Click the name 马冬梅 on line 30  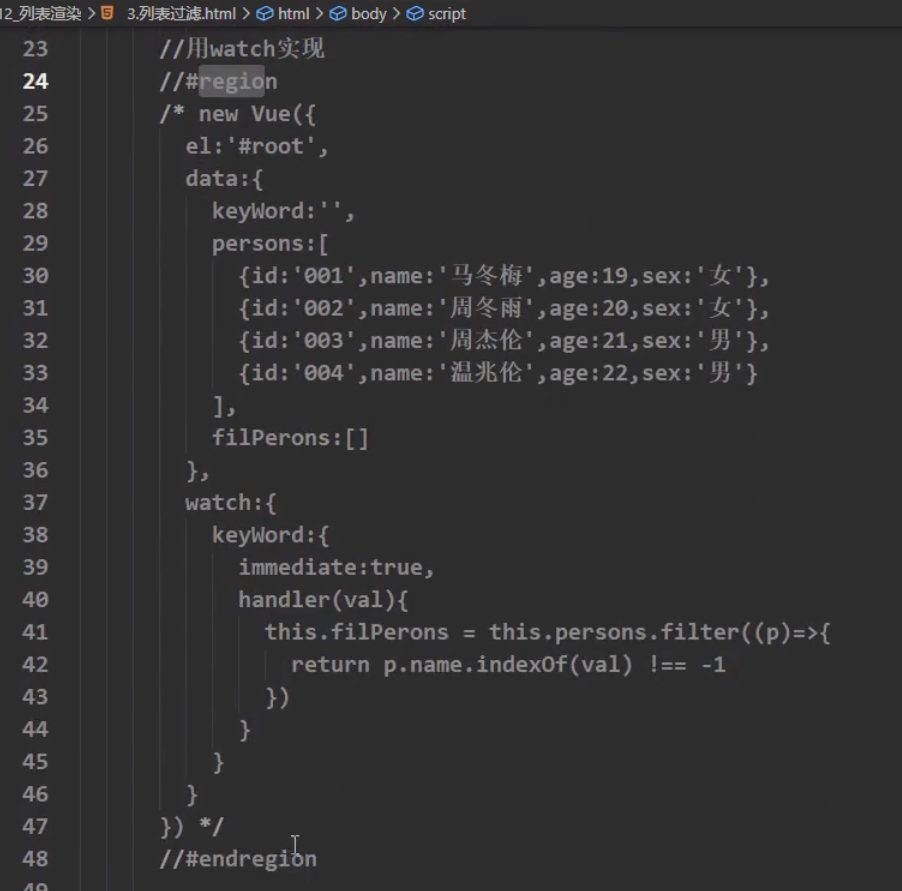pyautogui.click(x=487, y=276)
